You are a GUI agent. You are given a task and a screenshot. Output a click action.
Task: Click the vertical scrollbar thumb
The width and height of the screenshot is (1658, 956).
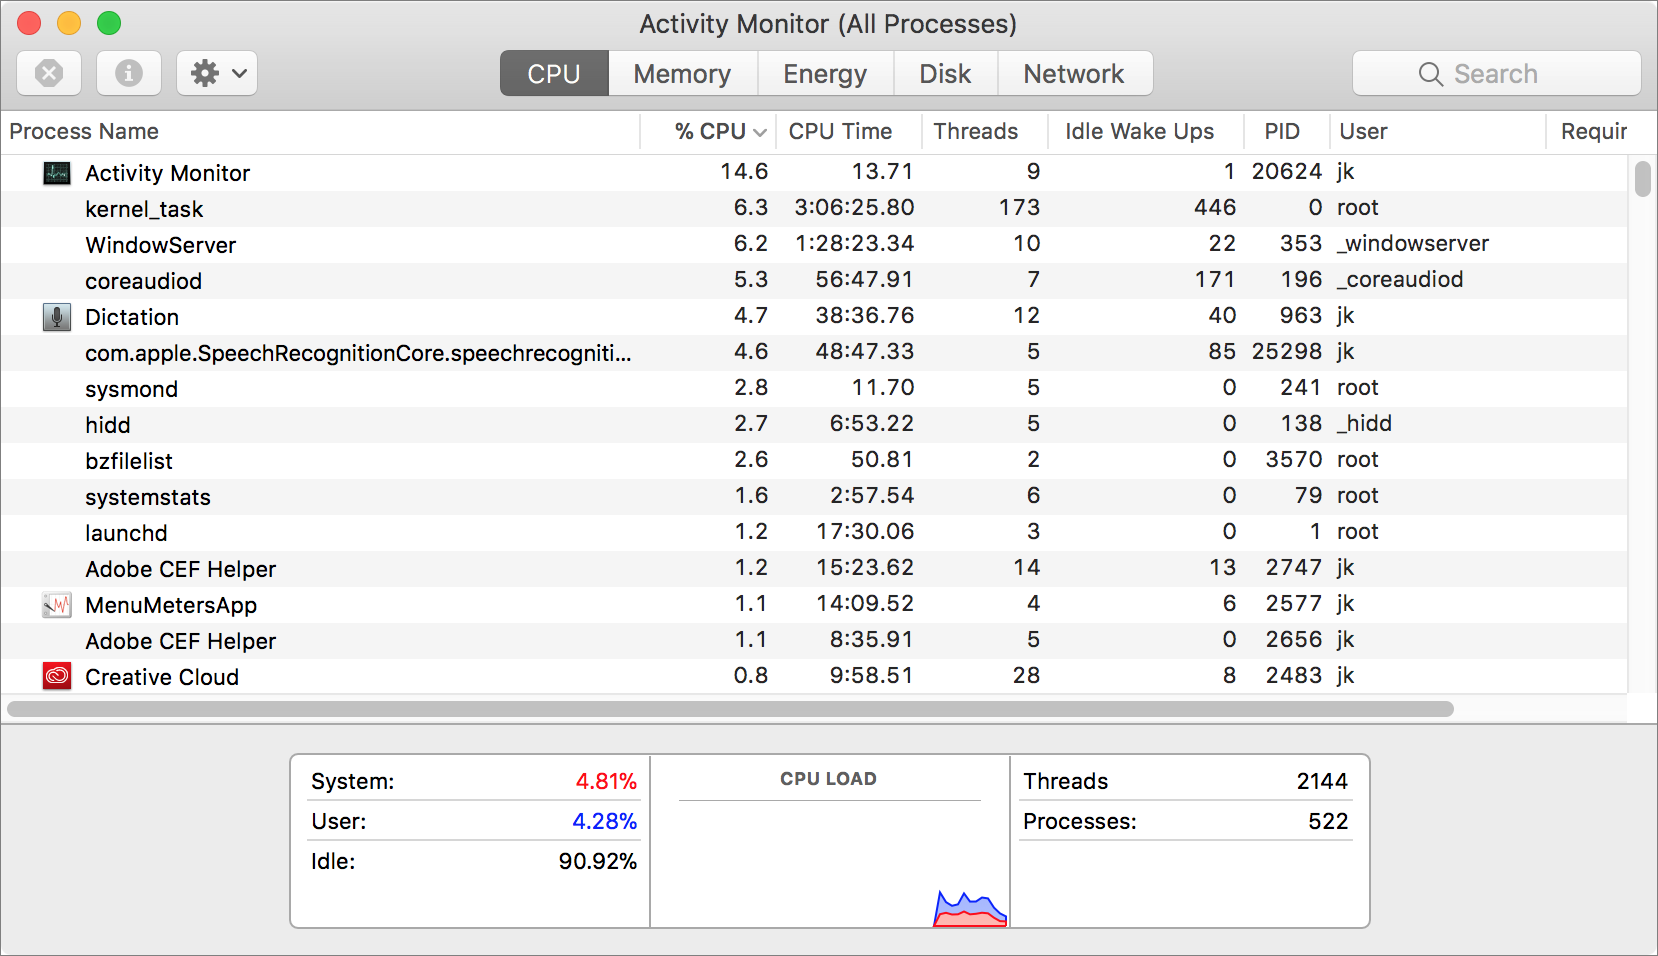(x=1642, y=180)
